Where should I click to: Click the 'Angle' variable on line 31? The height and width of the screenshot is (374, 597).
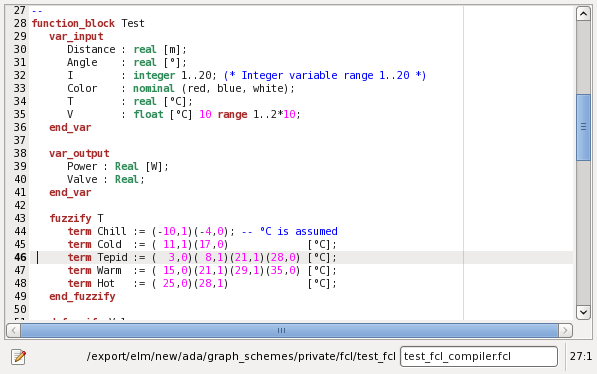pyautogui.click(x=82, y=62)
